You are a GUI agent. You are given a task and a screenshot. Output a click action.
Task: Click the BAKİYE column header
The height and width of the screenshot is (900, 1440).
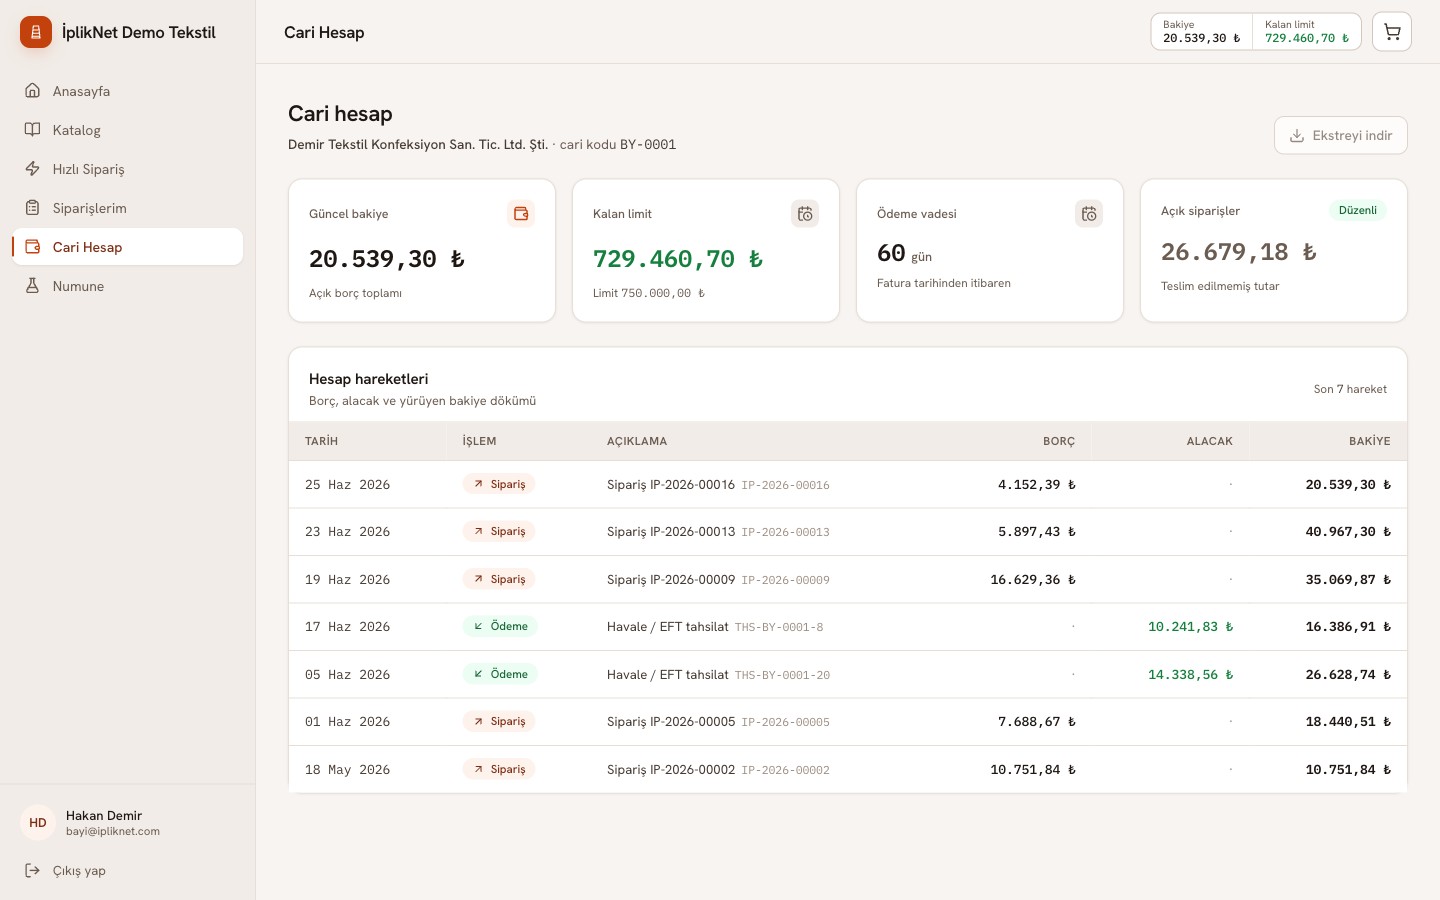point(1369,441)
